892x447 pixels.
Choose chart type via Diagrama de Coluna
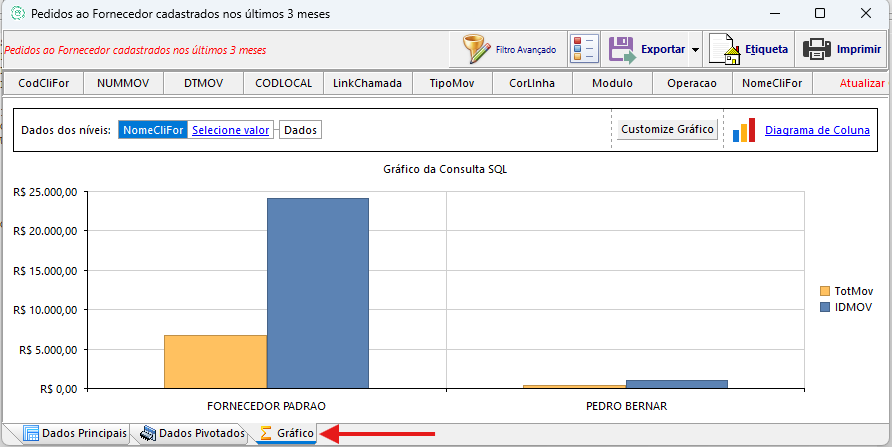819,130
